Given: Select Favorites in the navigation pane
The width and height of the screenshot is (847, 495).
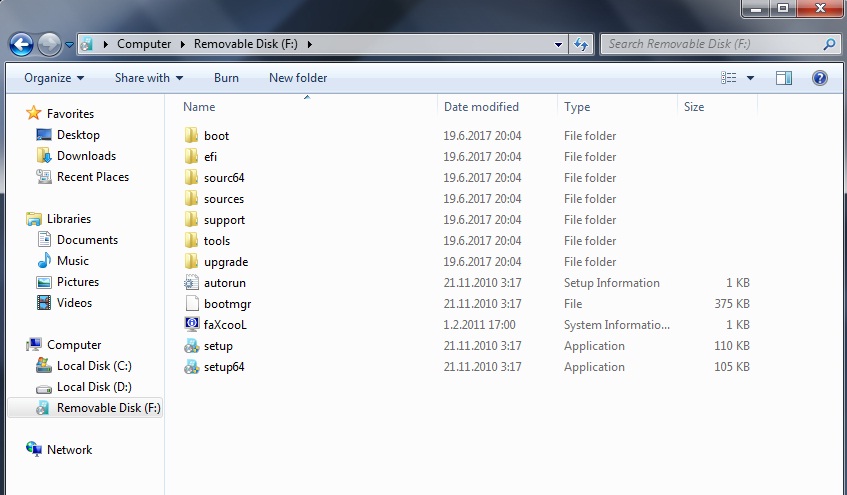Looking at the screenshot, I should 70,114.
